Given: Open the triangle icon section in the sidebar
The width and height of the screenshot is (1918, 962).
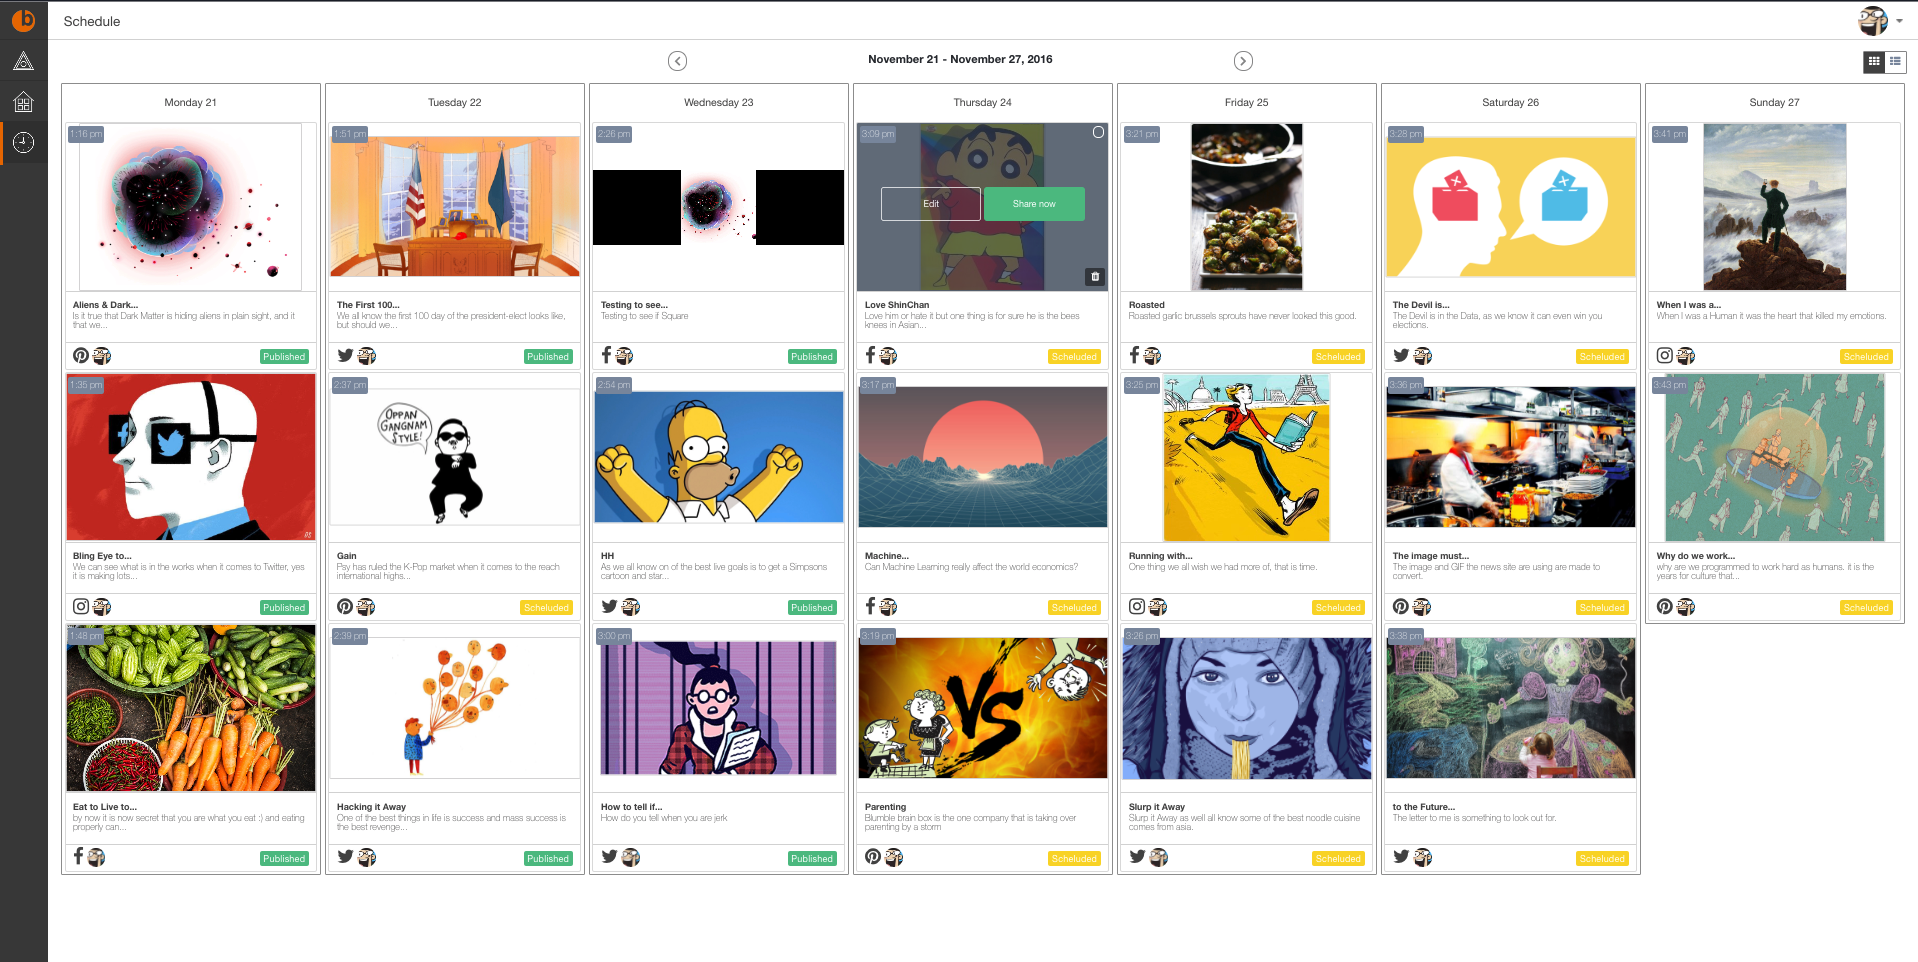Looking at the screenshot, I should [x=23, y=61].
